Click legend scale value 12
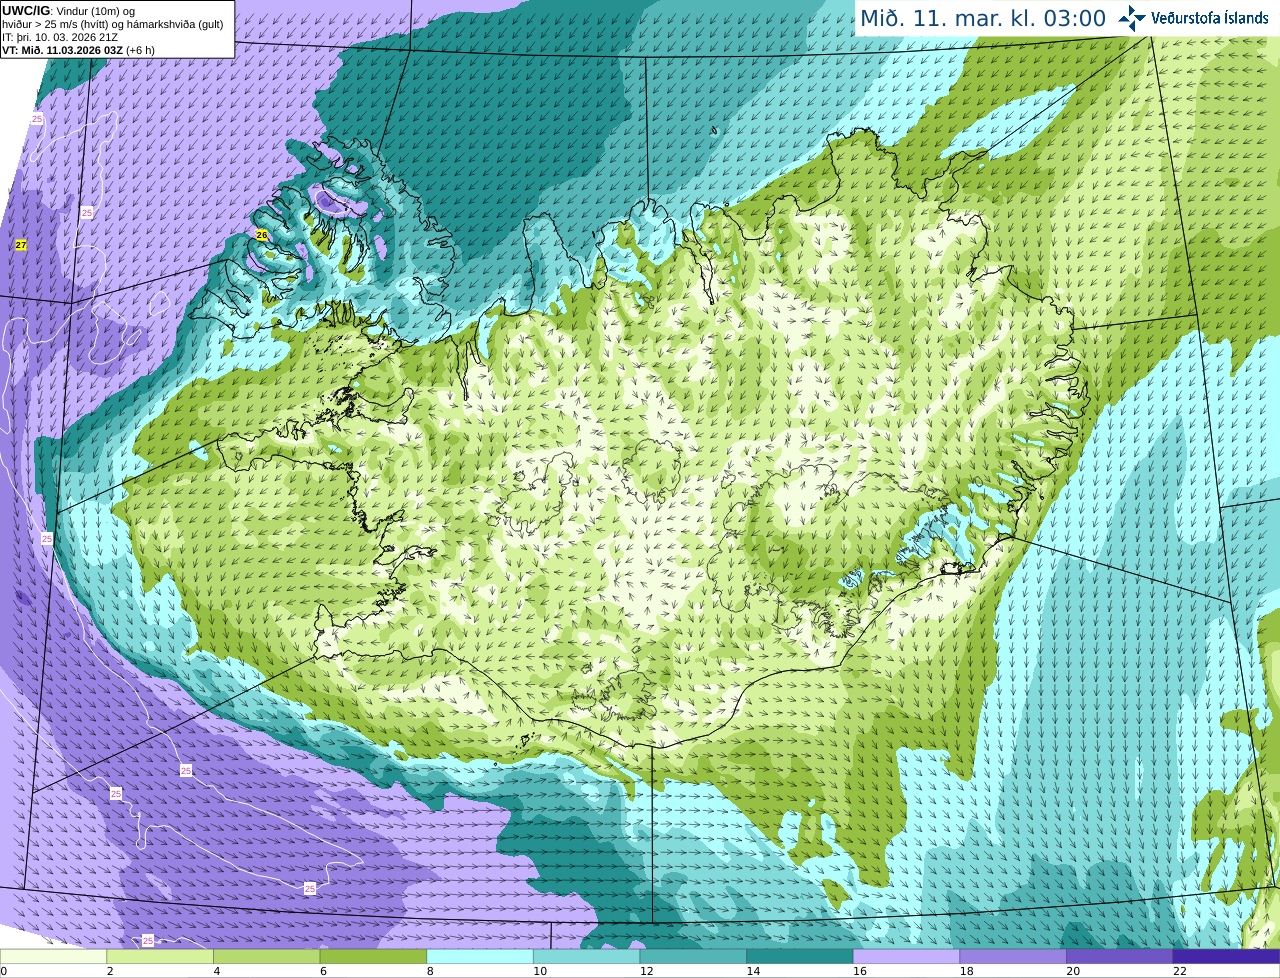 [x=646, y=971]
